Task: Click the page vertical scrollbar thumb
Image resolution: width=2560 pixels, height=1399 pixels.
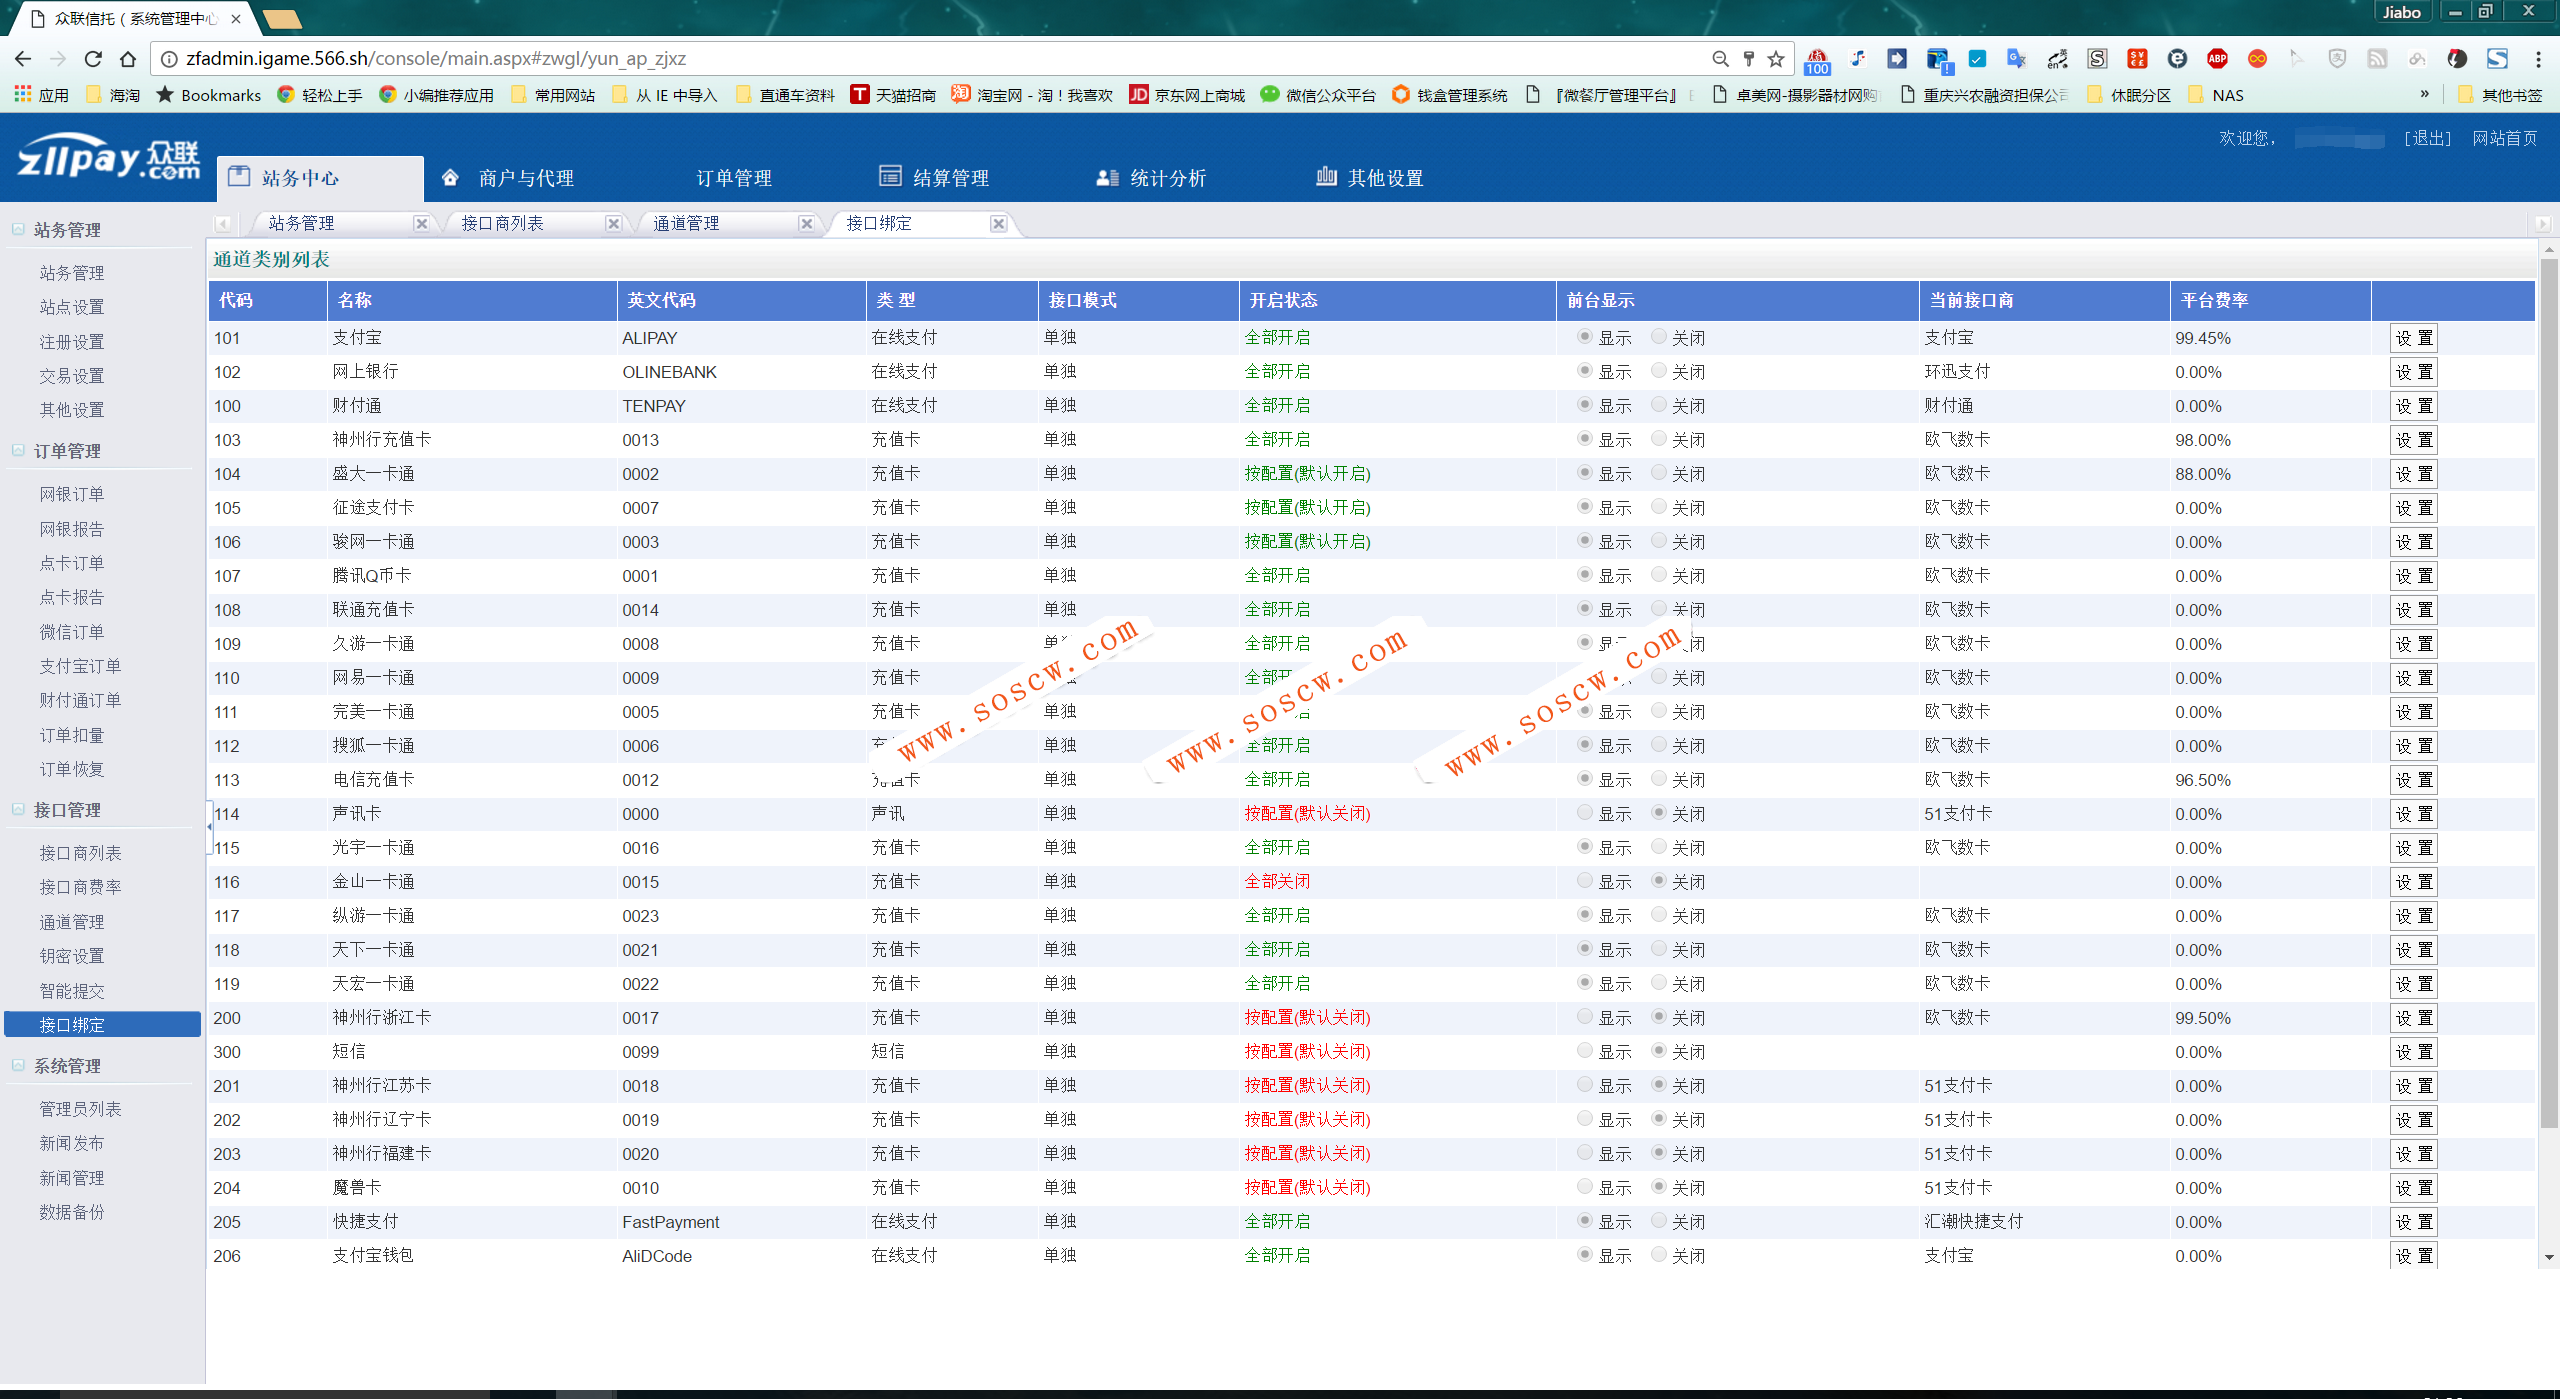Action: (x=2549, y=694)
